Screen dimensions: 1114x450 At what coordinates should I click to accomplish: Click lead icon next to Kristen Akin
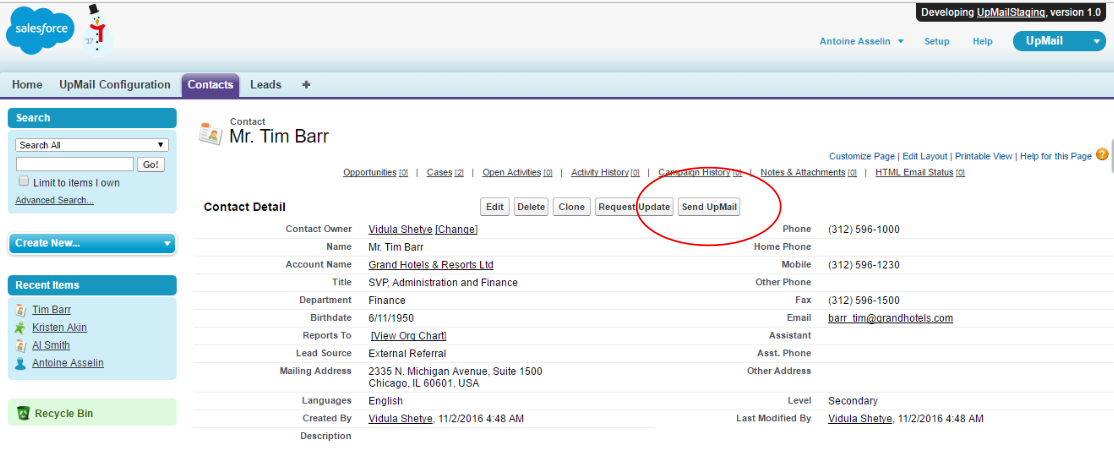(x=20, y=328)
